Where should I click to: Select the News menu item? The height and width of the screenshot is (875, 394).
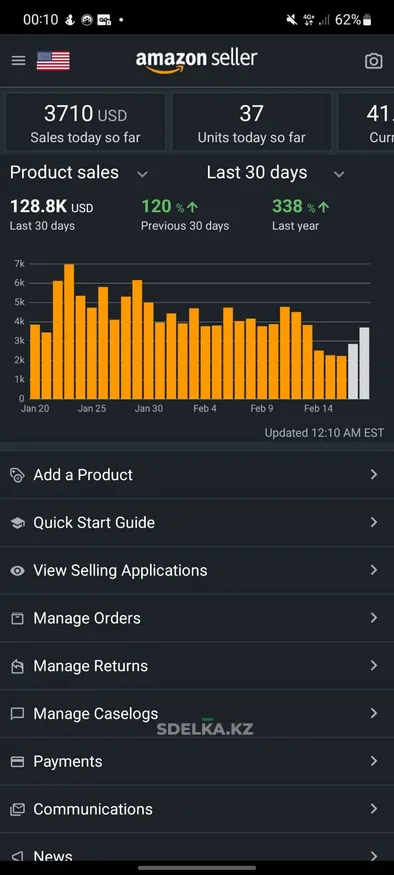pos(197,854)
